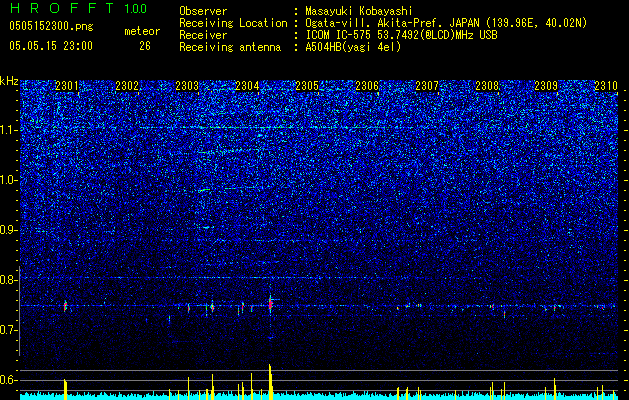
Task: Click the meteor label
Action: [x=142, y=31]
